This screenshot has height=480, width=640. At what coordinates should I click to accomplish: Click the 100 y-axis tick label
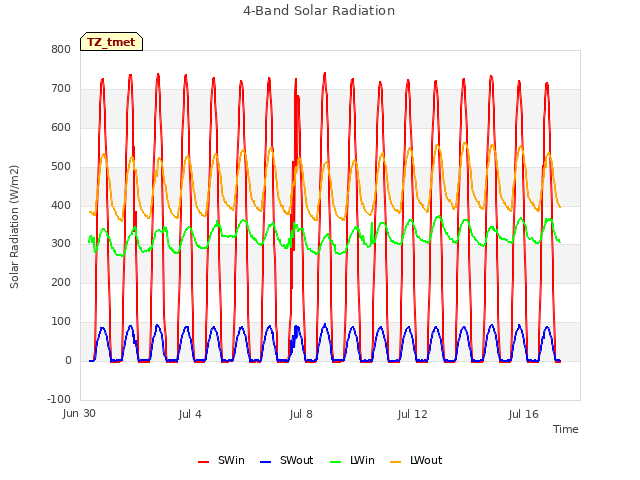click(61, 322)
